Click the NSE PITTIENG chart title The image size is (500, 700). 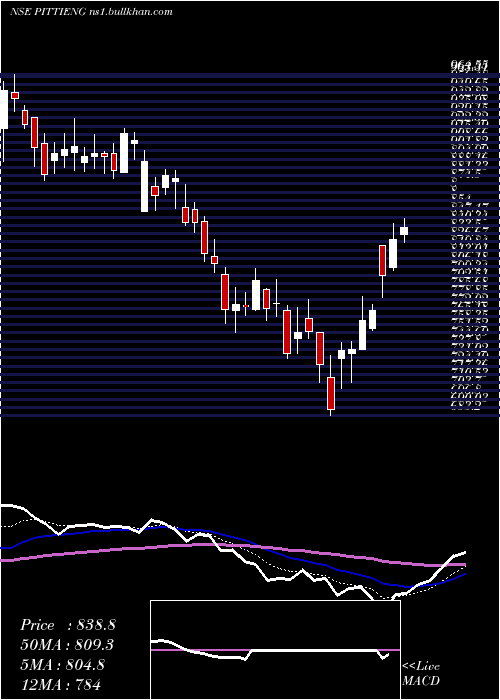tap(91, 12)
